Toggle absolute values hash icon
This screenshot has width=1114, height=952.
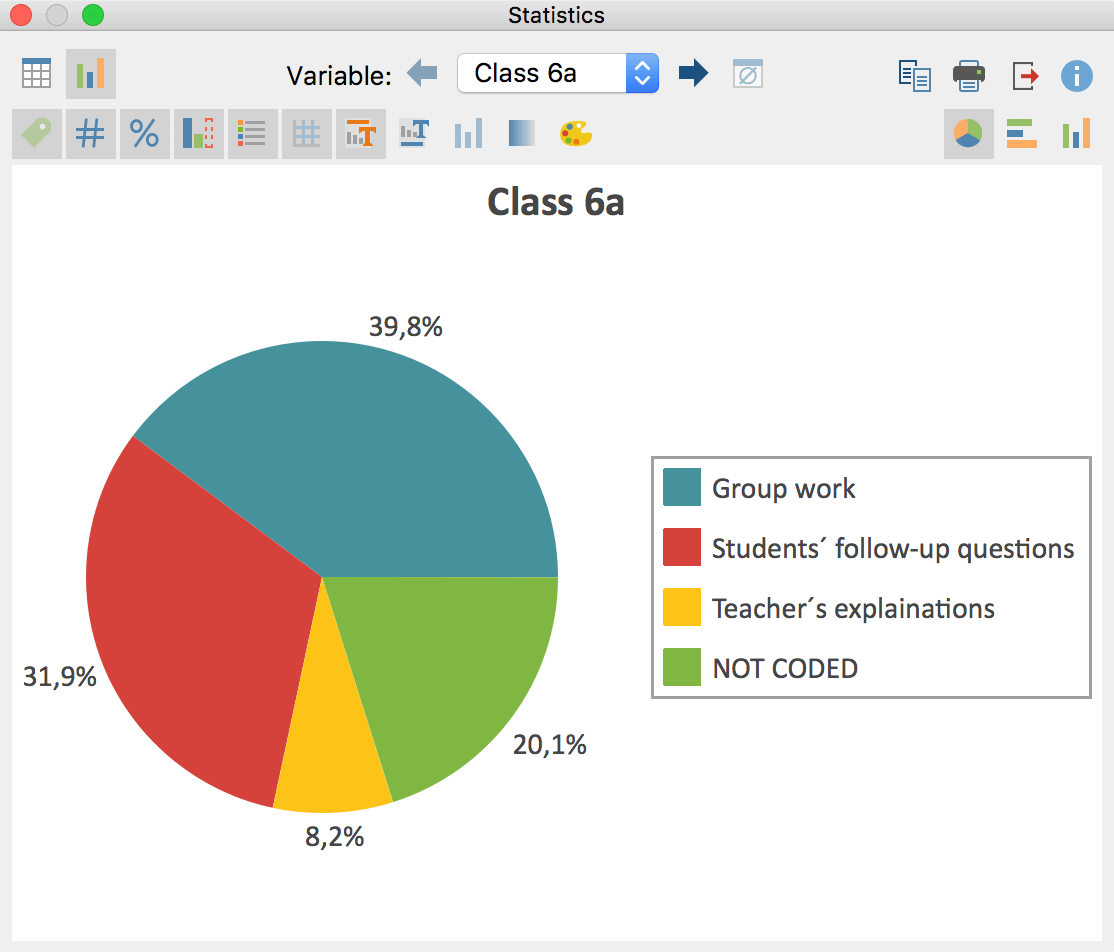(90, 134)
